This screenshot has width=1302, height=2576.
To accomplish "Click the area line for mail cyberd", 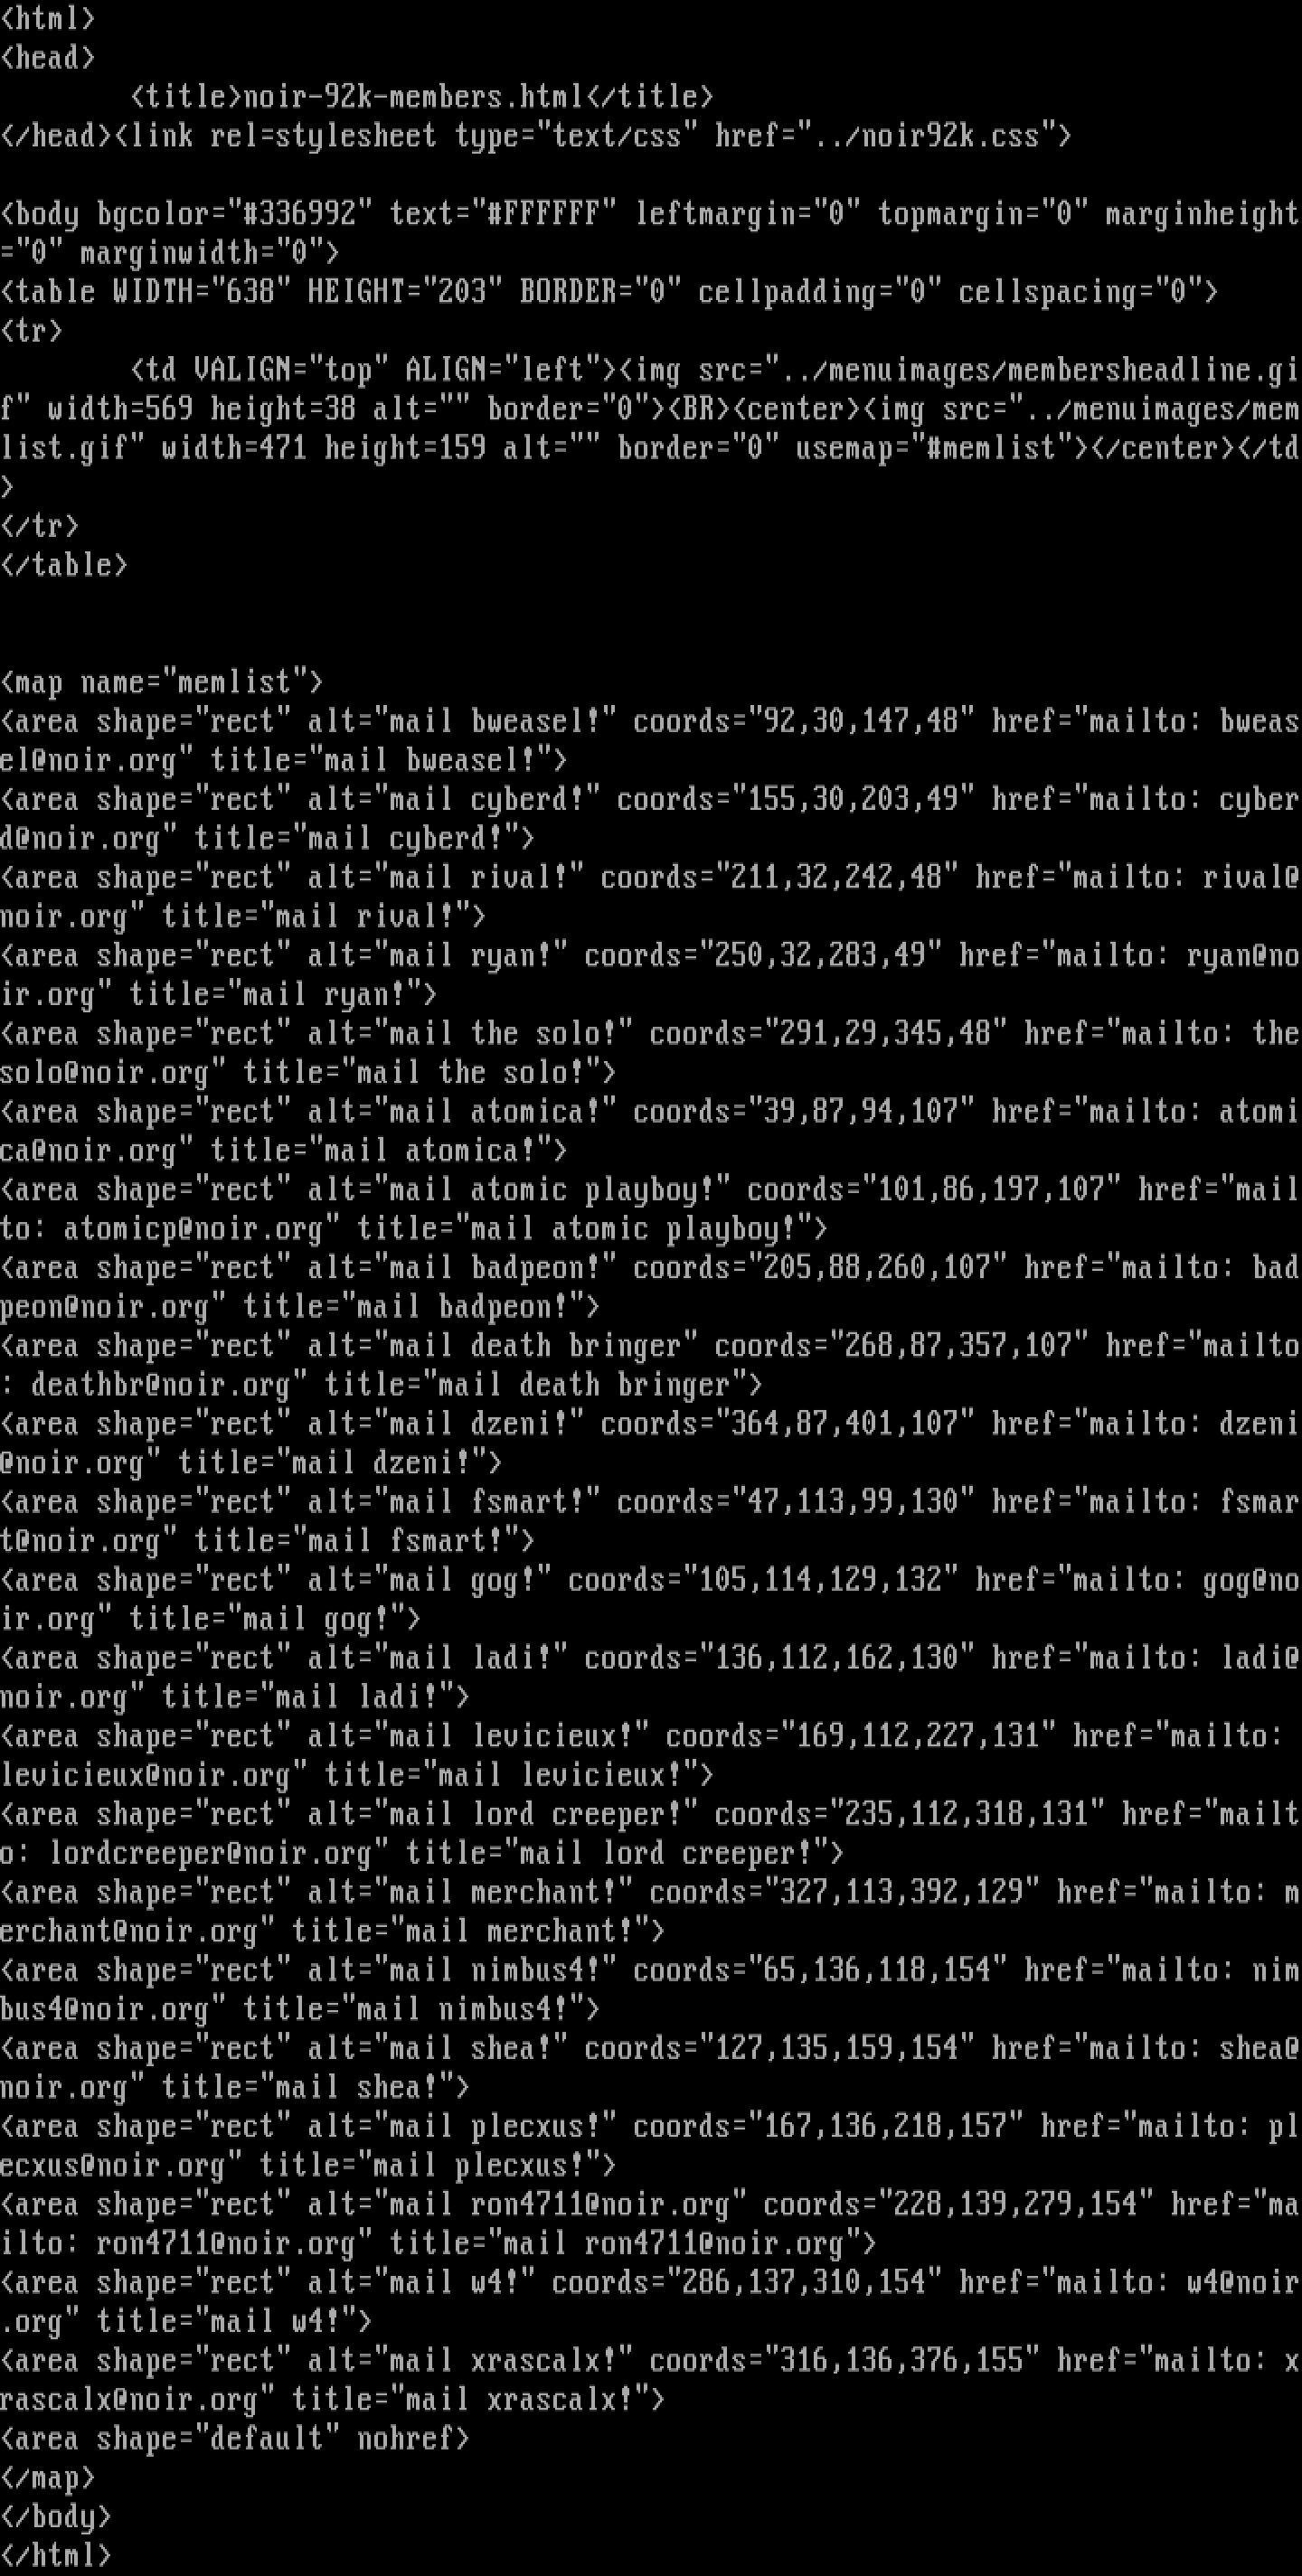I will [x=650, y=819].
